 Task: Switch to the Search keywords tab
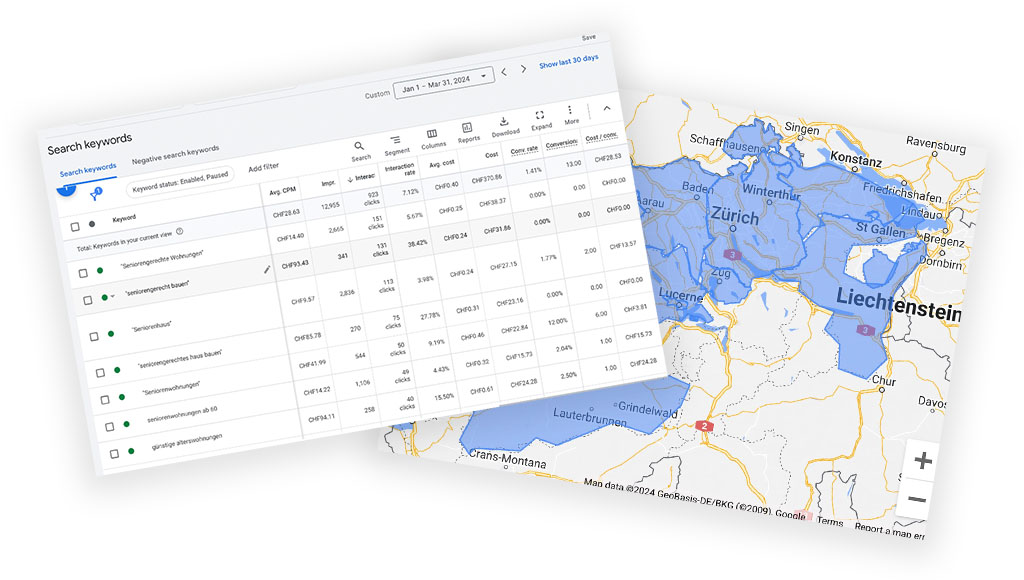coord(88,170)
